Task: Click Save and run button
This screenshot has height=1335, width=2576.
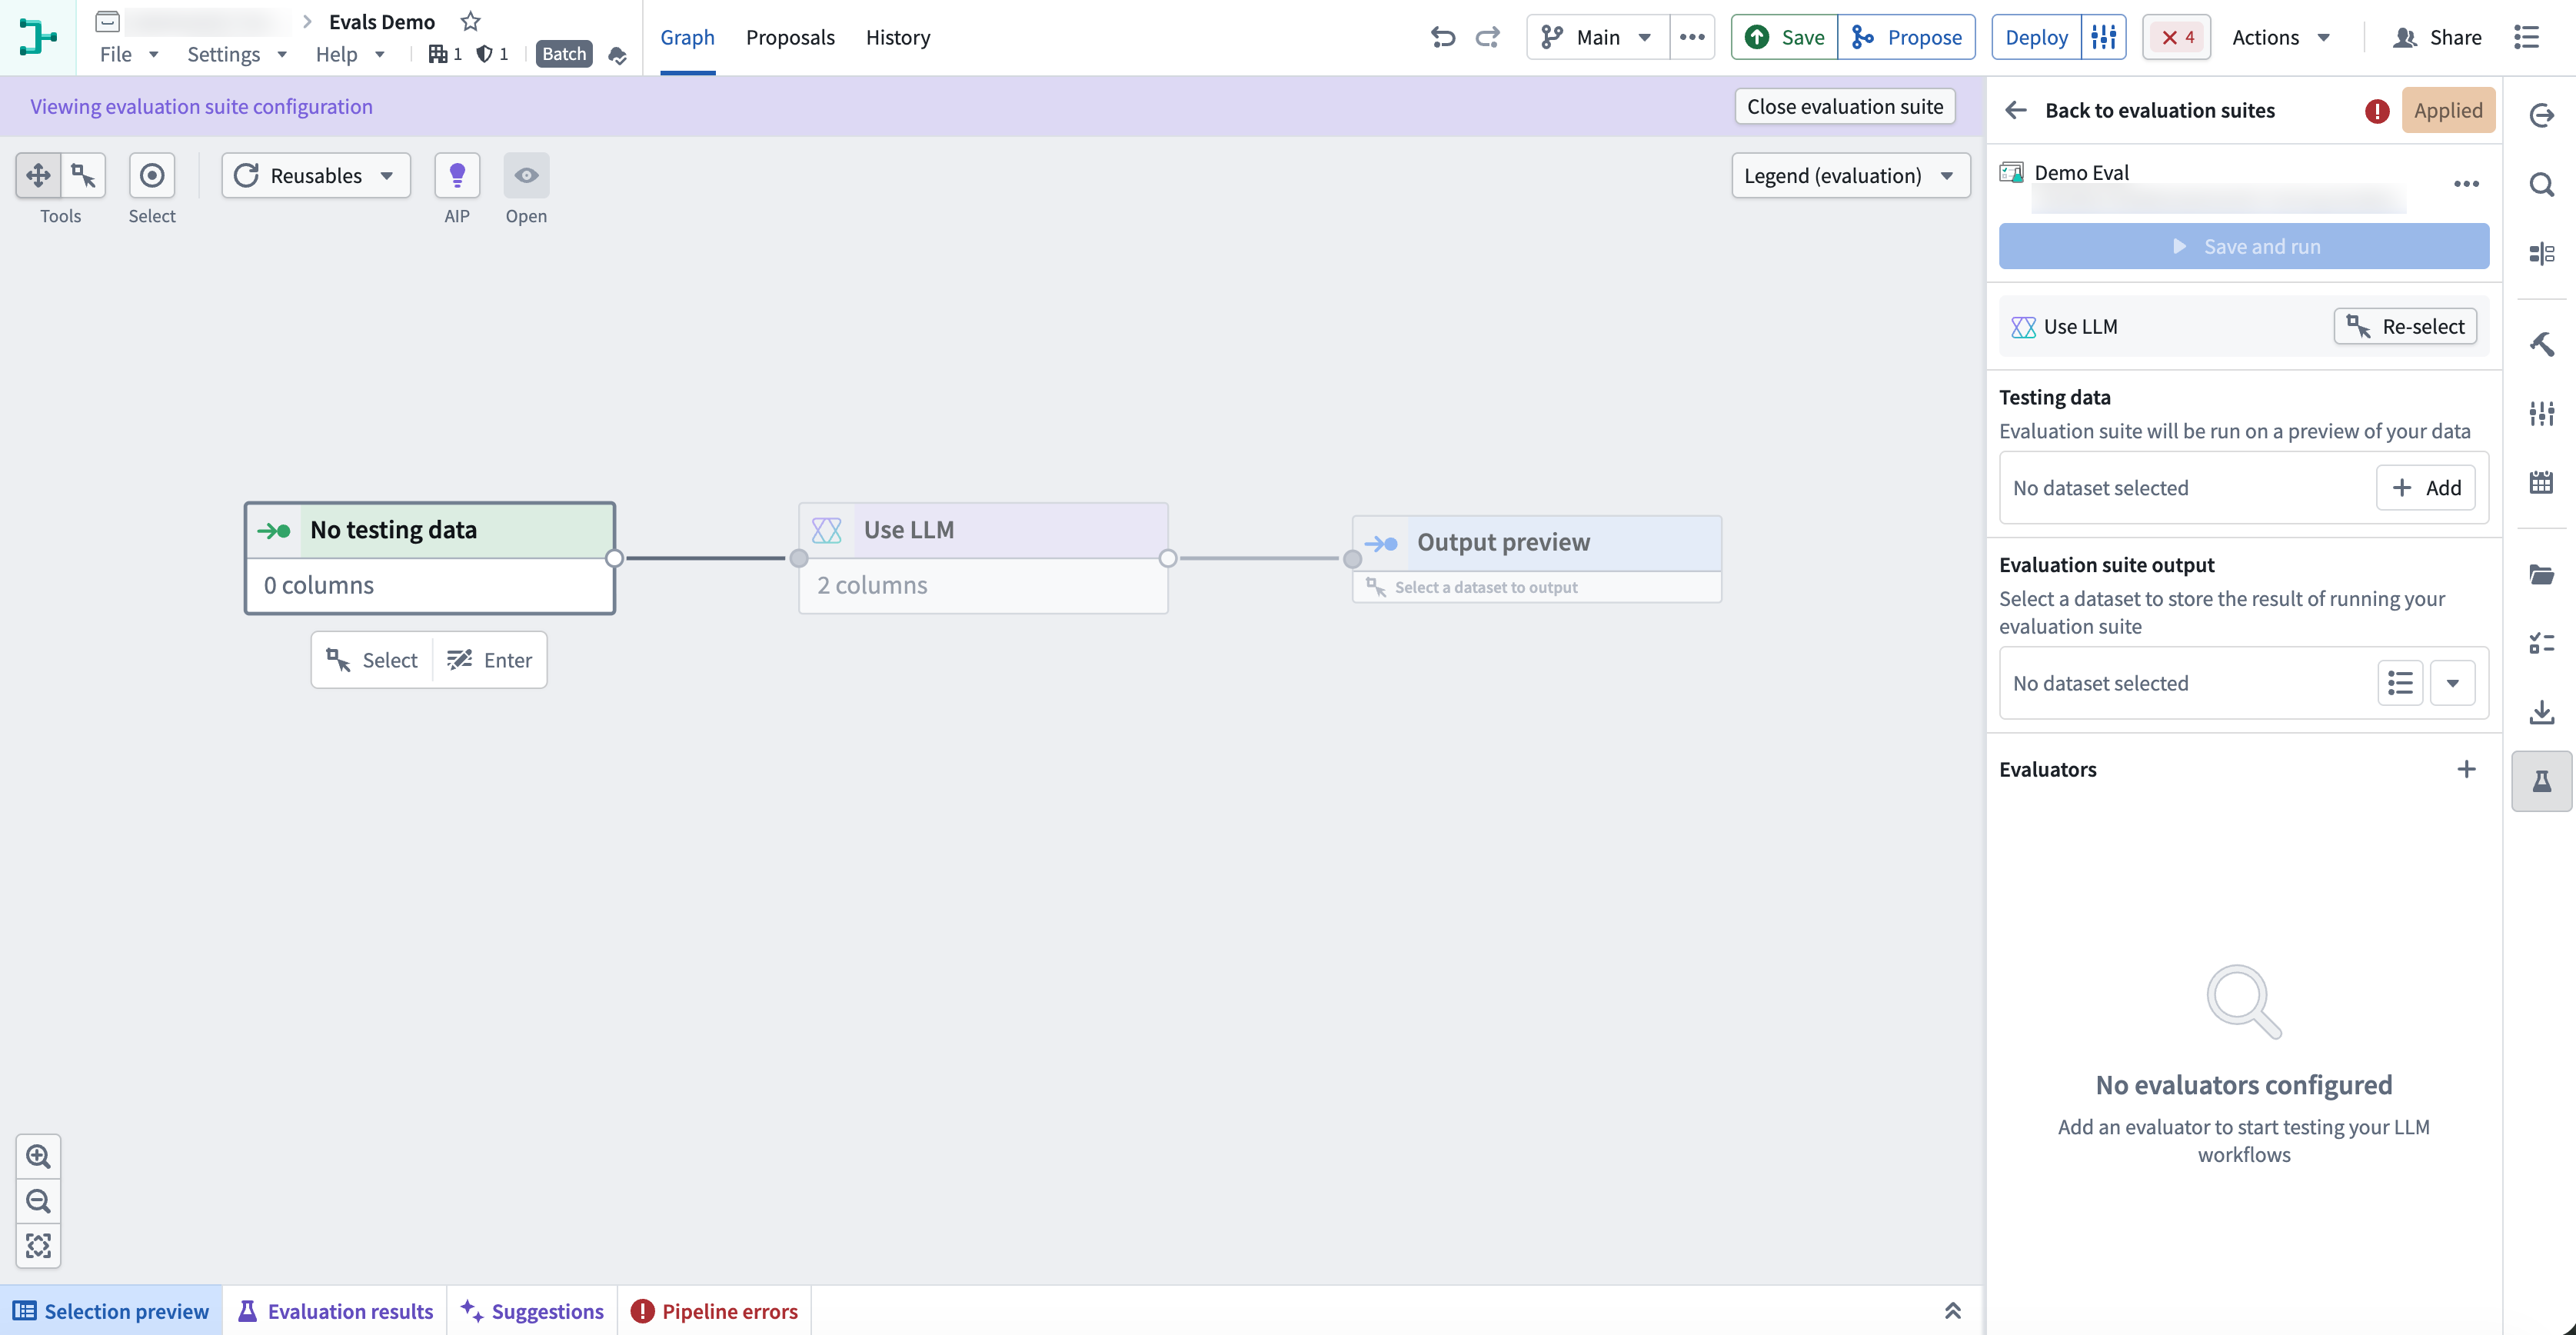Action: pos(2243,246)
